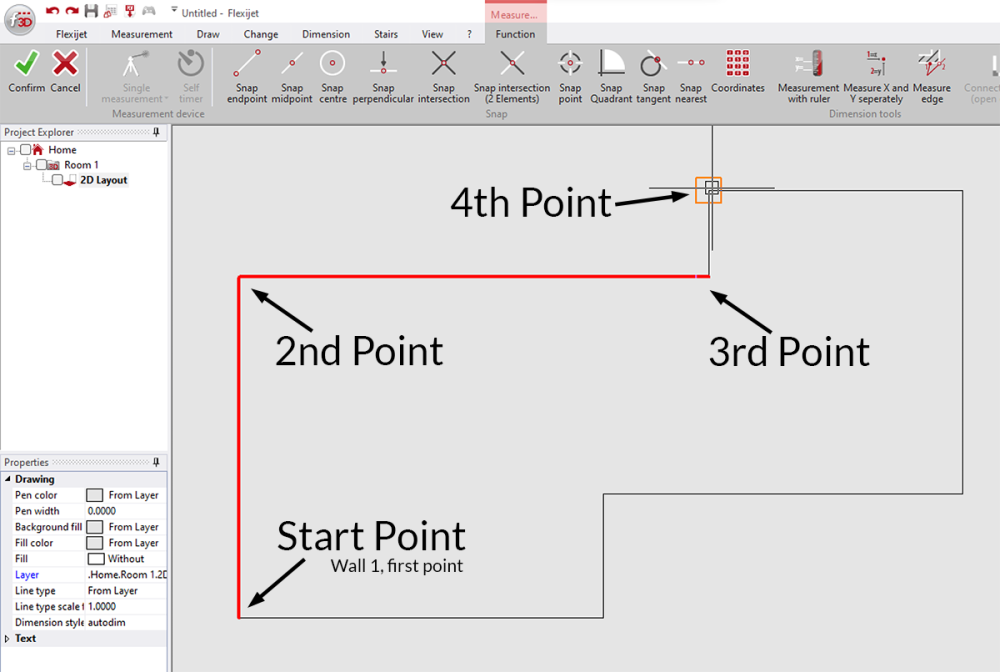
Task: Expand the Text section in Properties
Action: point(8,638)
